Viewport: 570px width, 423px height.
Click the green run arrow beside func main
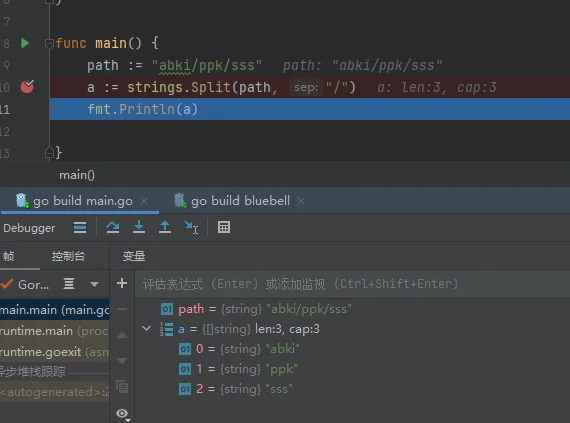coord(25,43)
